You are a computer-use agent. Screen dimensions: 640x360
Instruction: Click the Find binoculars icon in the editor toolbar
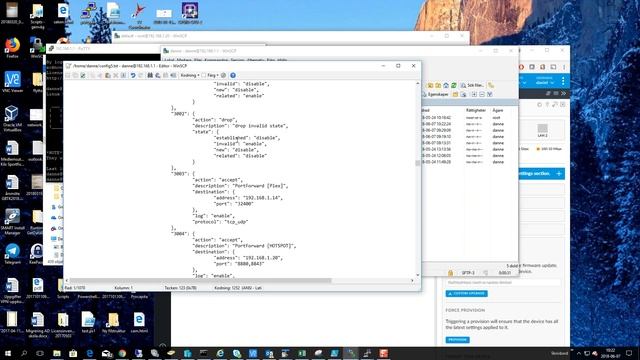(x=150, y=76)
